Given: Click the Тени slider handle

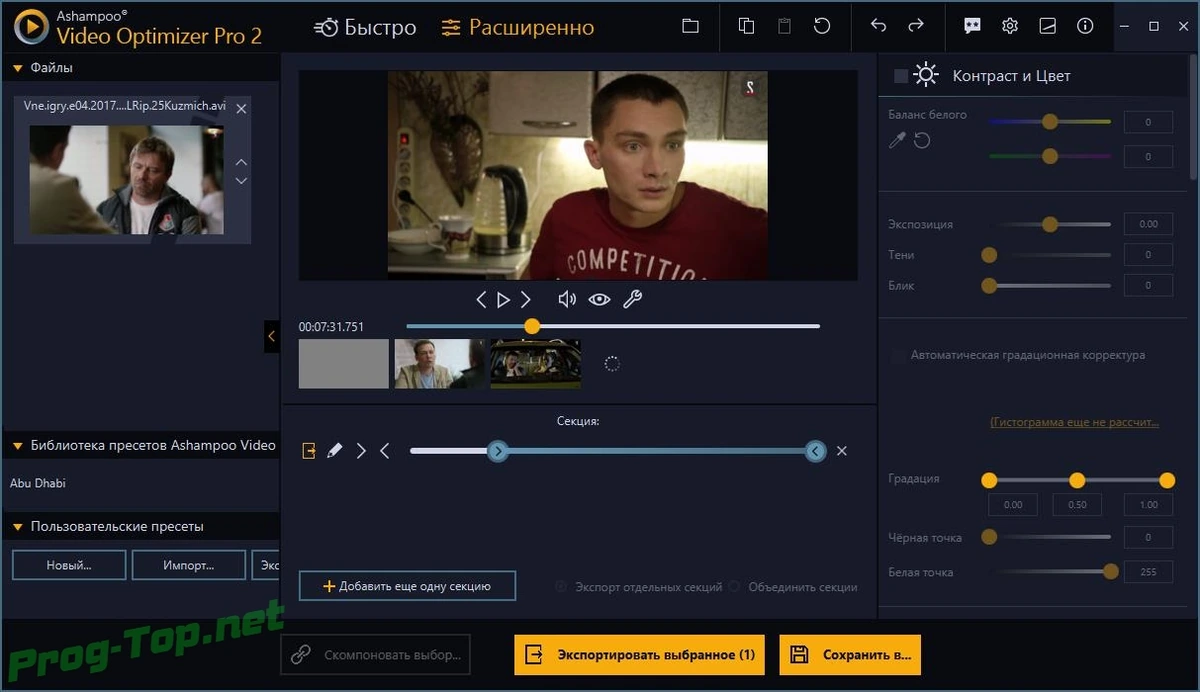Looking at the screenshot, I should coord(989,255).
